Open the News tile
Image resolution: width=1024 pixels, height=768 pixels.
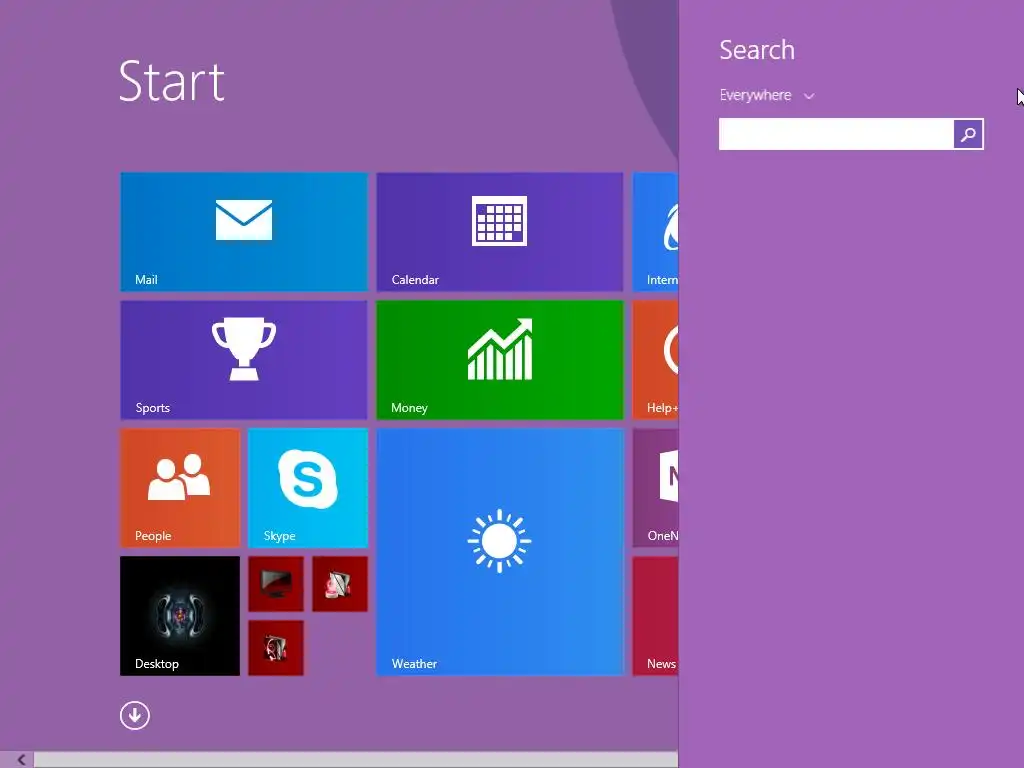[656, 616]
